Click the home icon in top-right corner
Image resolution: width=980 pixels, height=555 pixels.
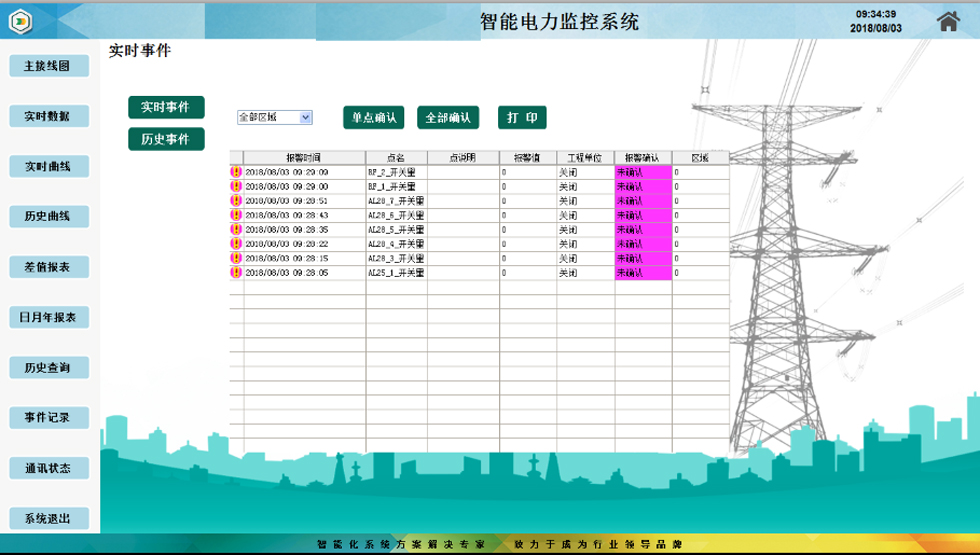(x=947, y=21)
